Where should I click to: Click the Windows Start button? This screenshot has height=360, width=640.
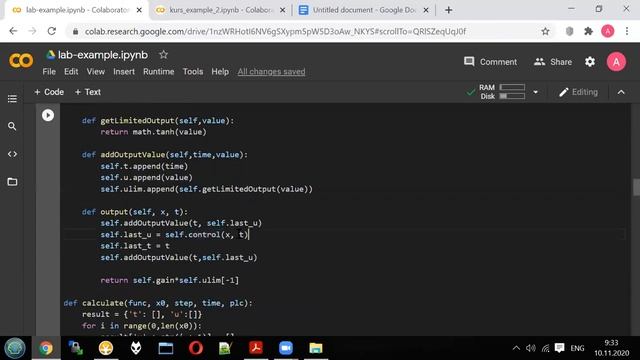15,348
